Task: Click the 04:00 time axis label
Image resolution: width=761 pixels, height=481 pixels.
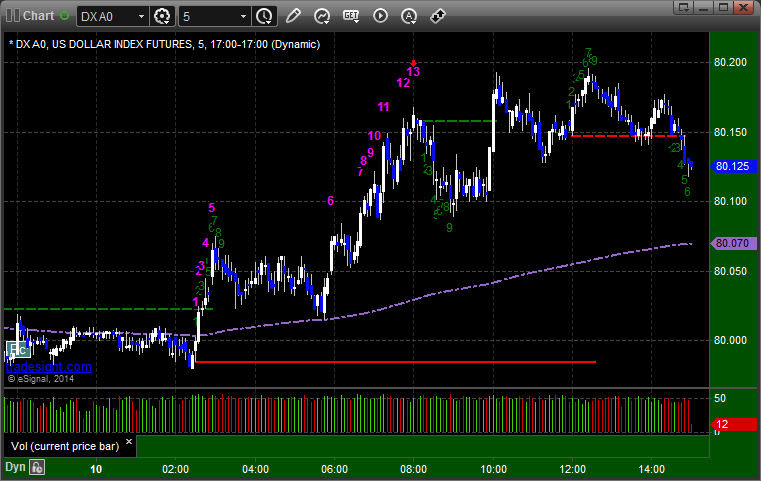Action: click(255, 469)
